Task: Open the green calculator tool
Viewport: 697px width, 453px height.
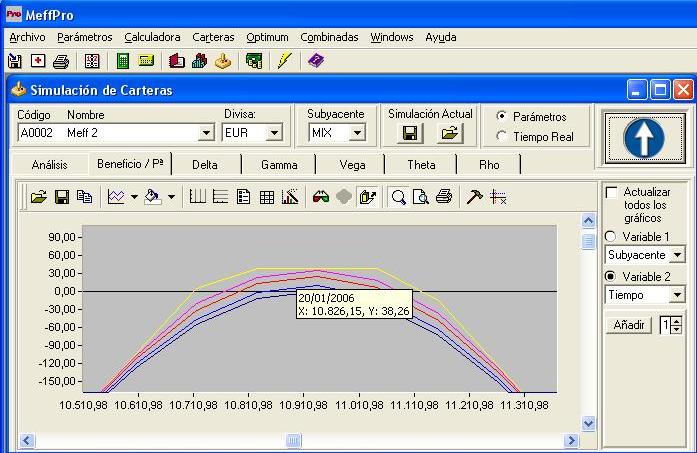Action: [123, 61]
